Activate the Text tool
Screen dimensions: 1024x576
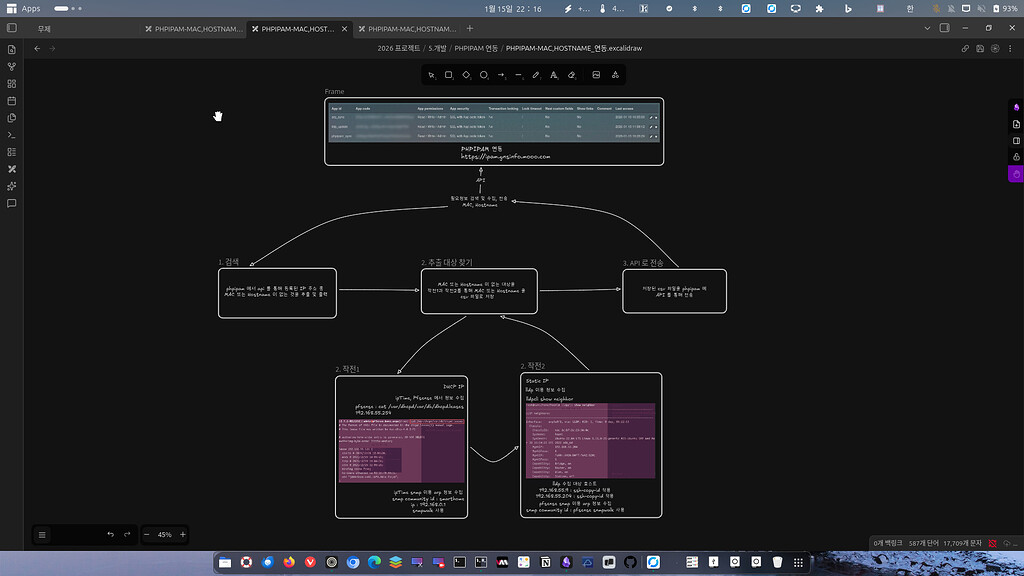(554, 75)
